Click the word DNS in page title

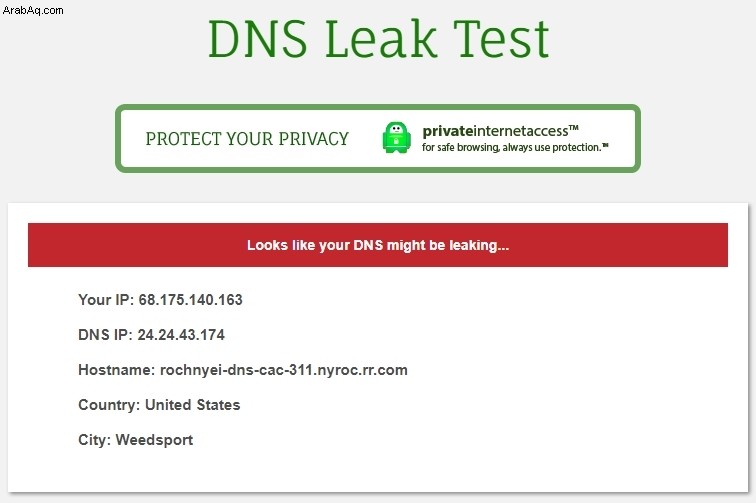point(257,39)
